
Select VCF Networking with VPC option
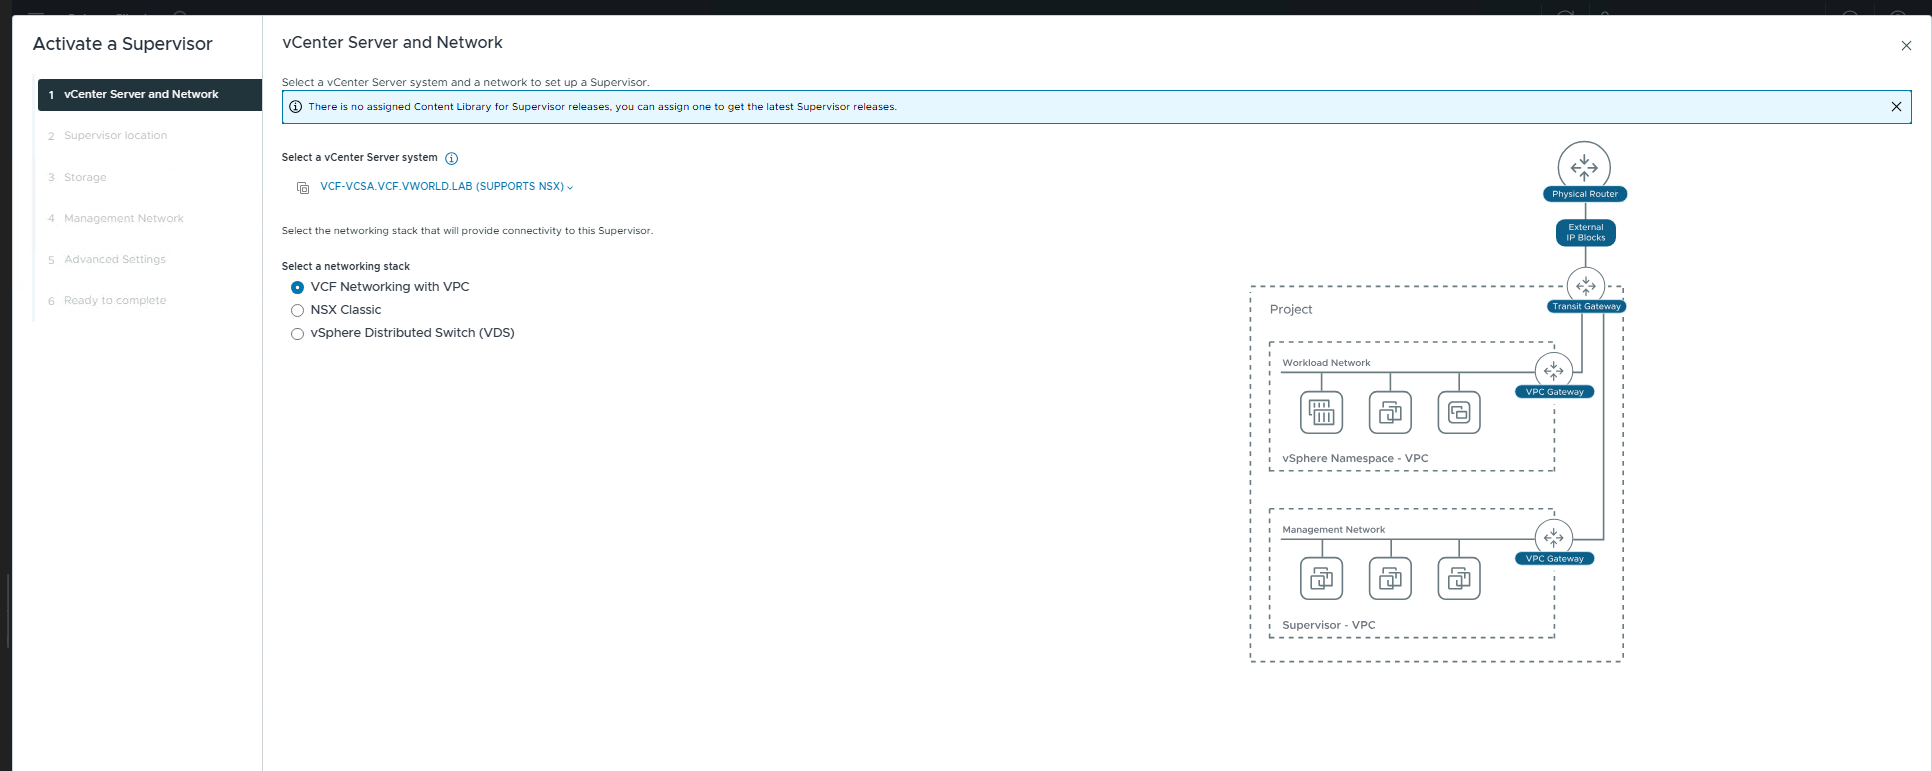[297, 288]
